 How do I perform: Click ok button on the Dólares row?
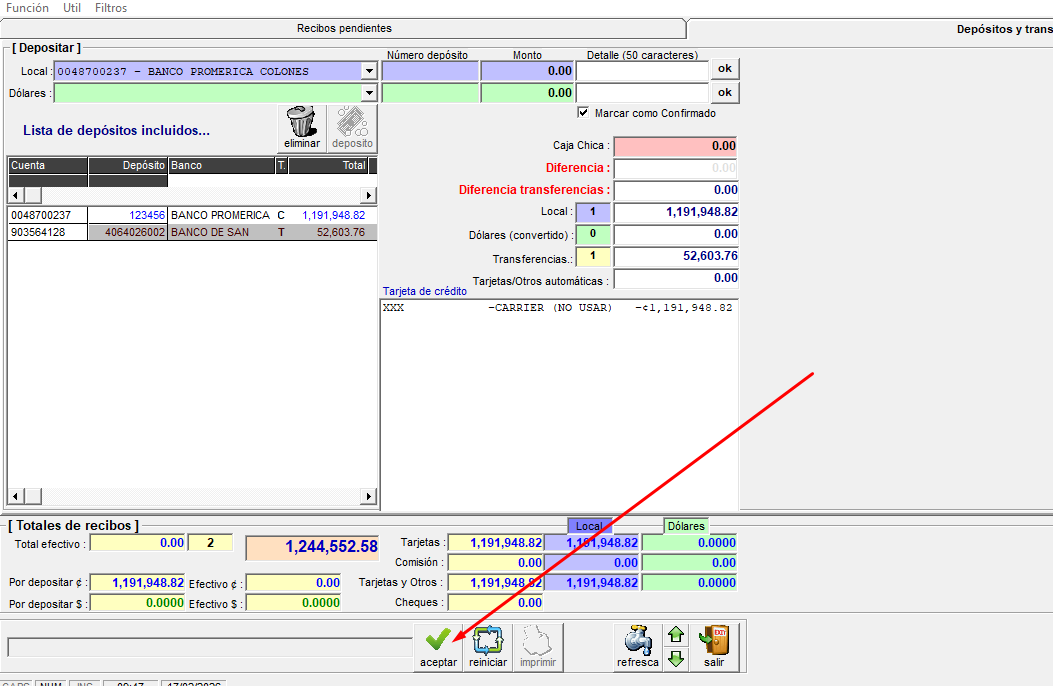pos(725,92)
